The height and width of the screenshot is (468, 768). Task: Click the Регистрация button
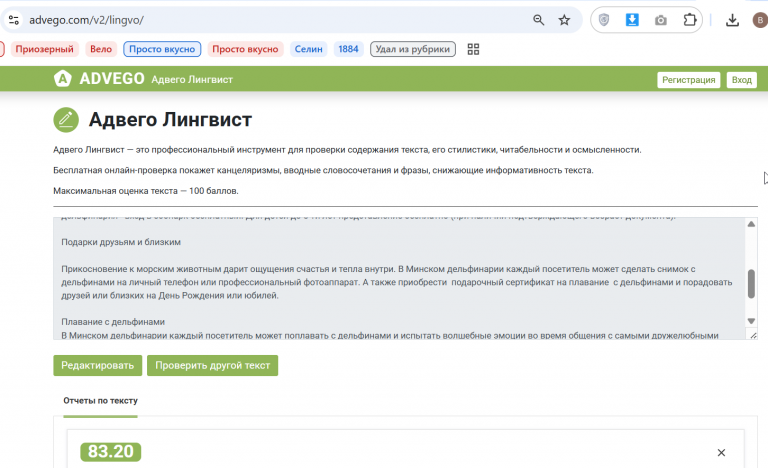pyautogui.click(x=689, y=80)
